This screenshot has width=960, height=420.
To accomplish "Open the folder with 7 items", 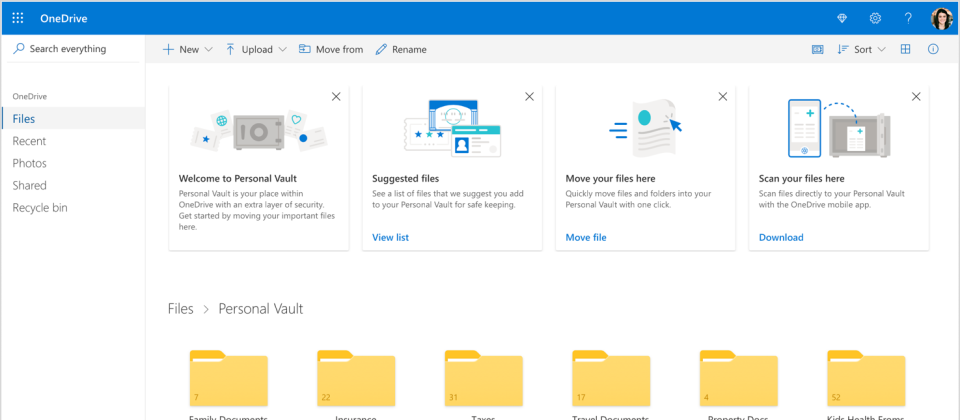I will tap(228, 378).
